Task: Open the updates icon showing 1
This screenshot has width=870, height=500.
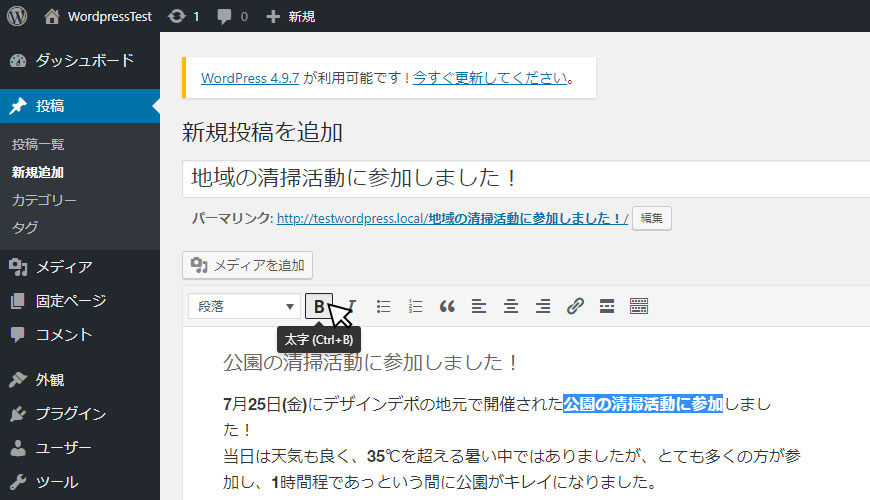Action: (x=184, y=17)
